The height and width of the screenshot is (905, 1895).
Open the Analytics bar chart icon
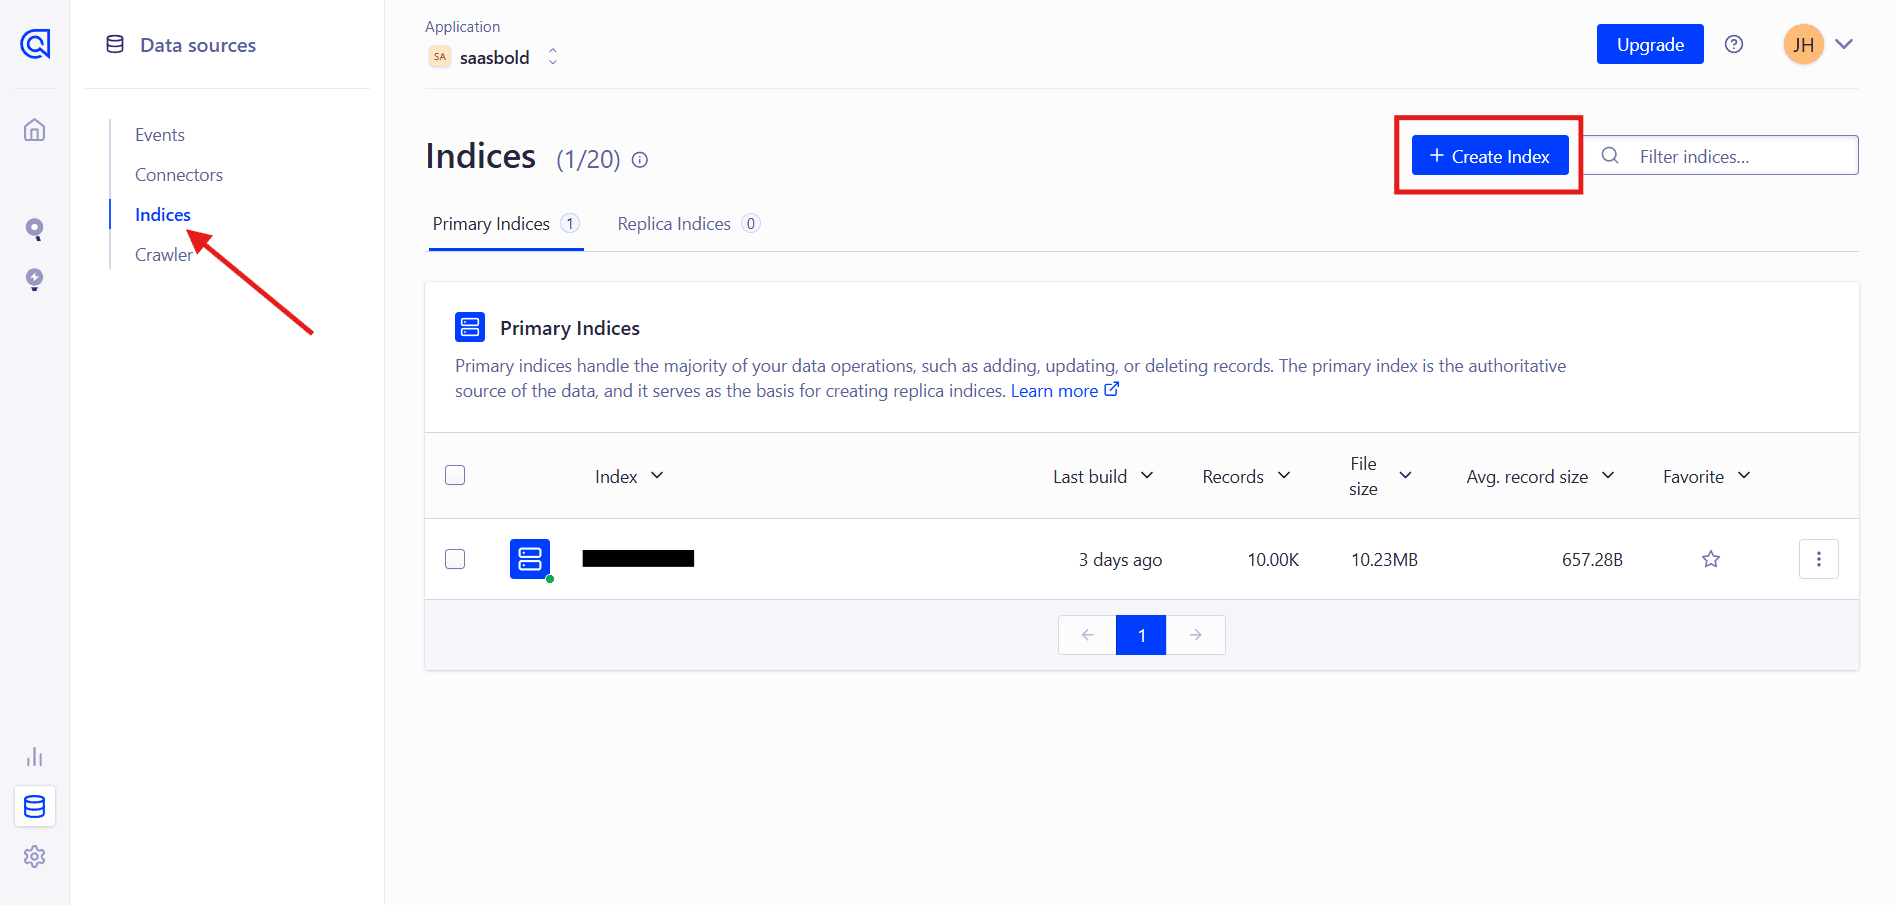coord(34,757)
